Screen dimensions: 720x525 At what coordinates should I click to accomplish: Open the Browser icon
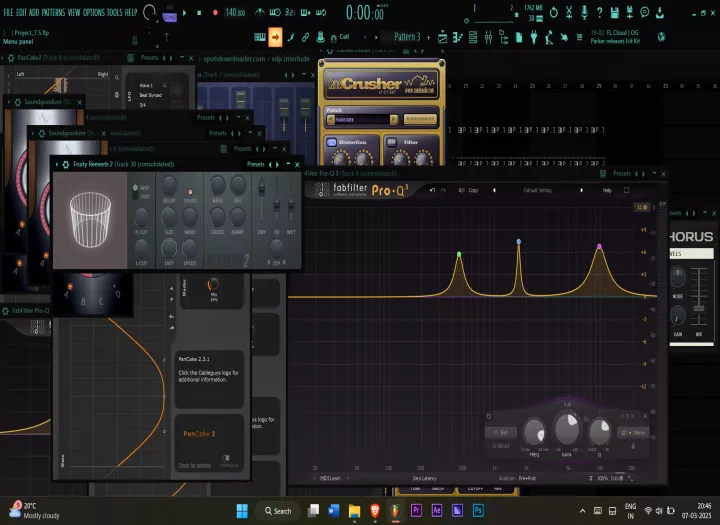[x=504, y=37]
